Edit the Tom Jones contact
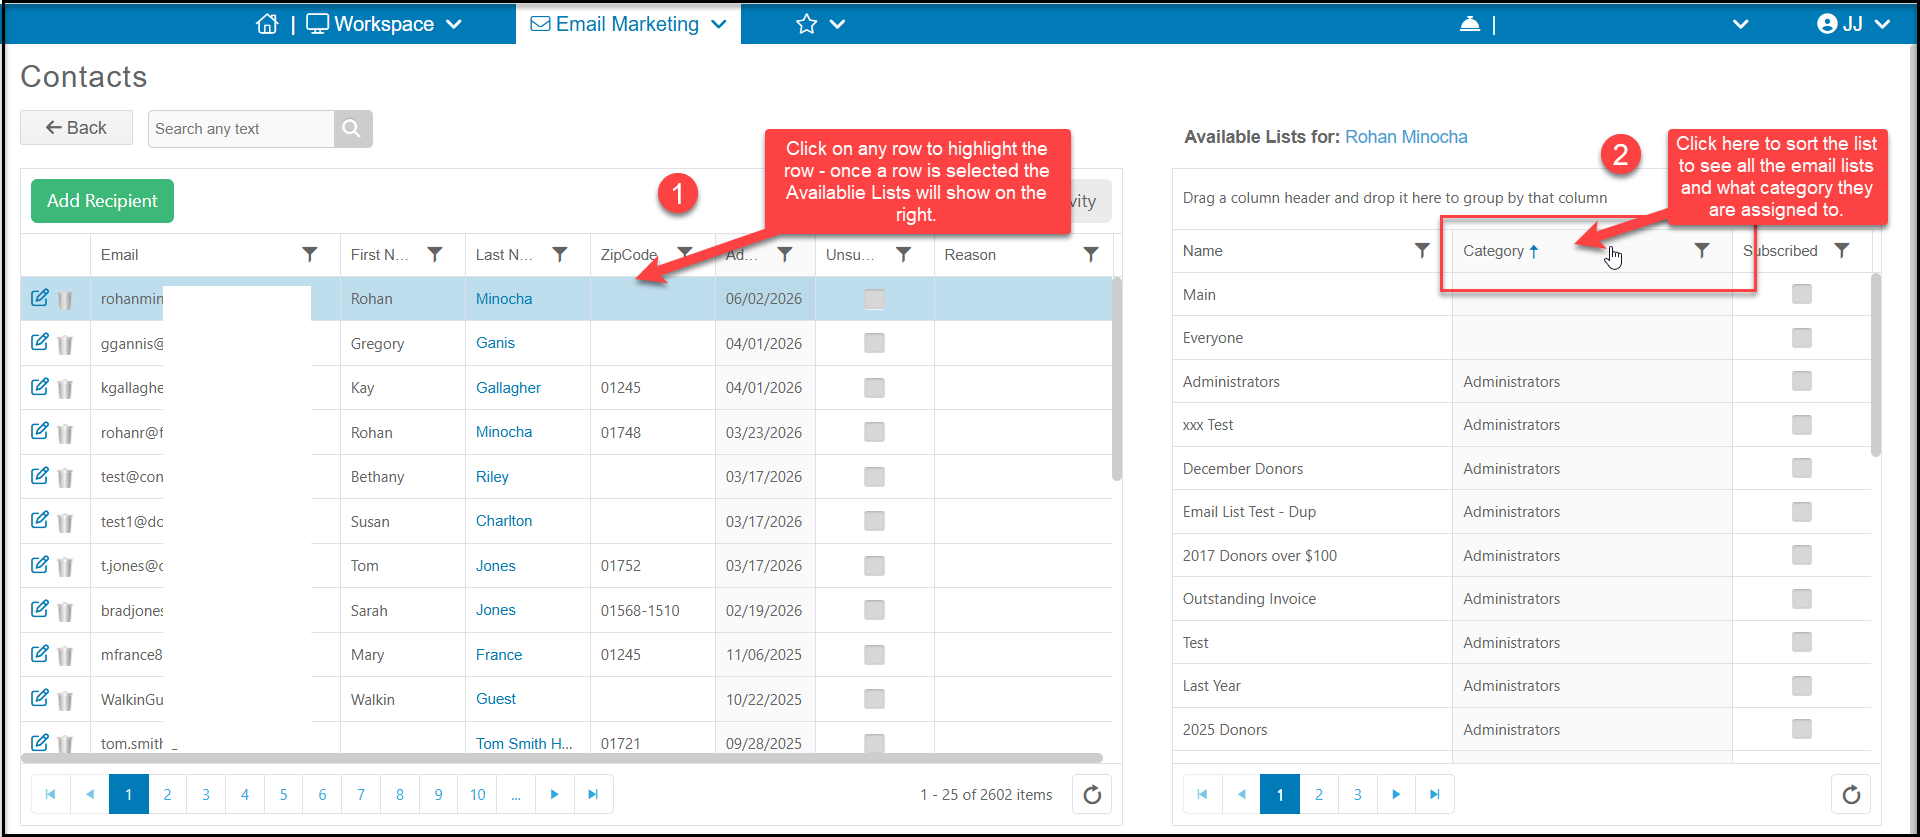 click(x=40, y=565)
